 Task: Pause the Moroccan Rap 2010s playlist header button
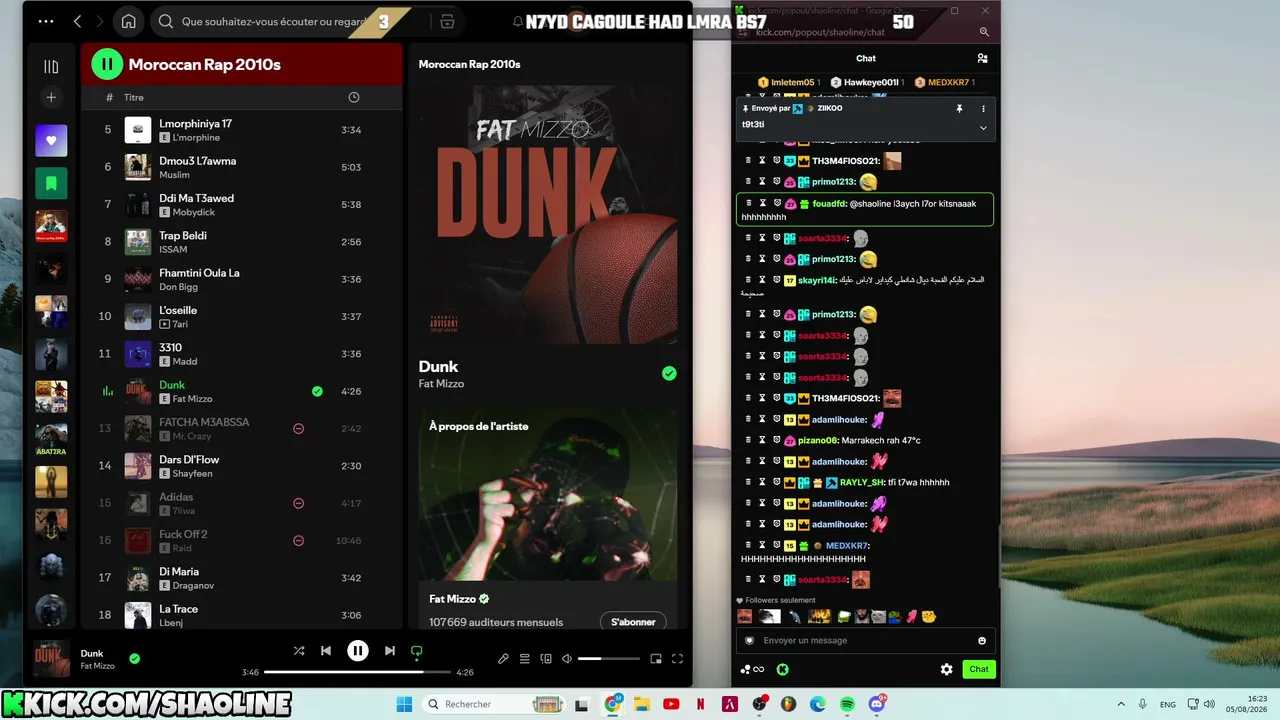(x=107, y=64)
